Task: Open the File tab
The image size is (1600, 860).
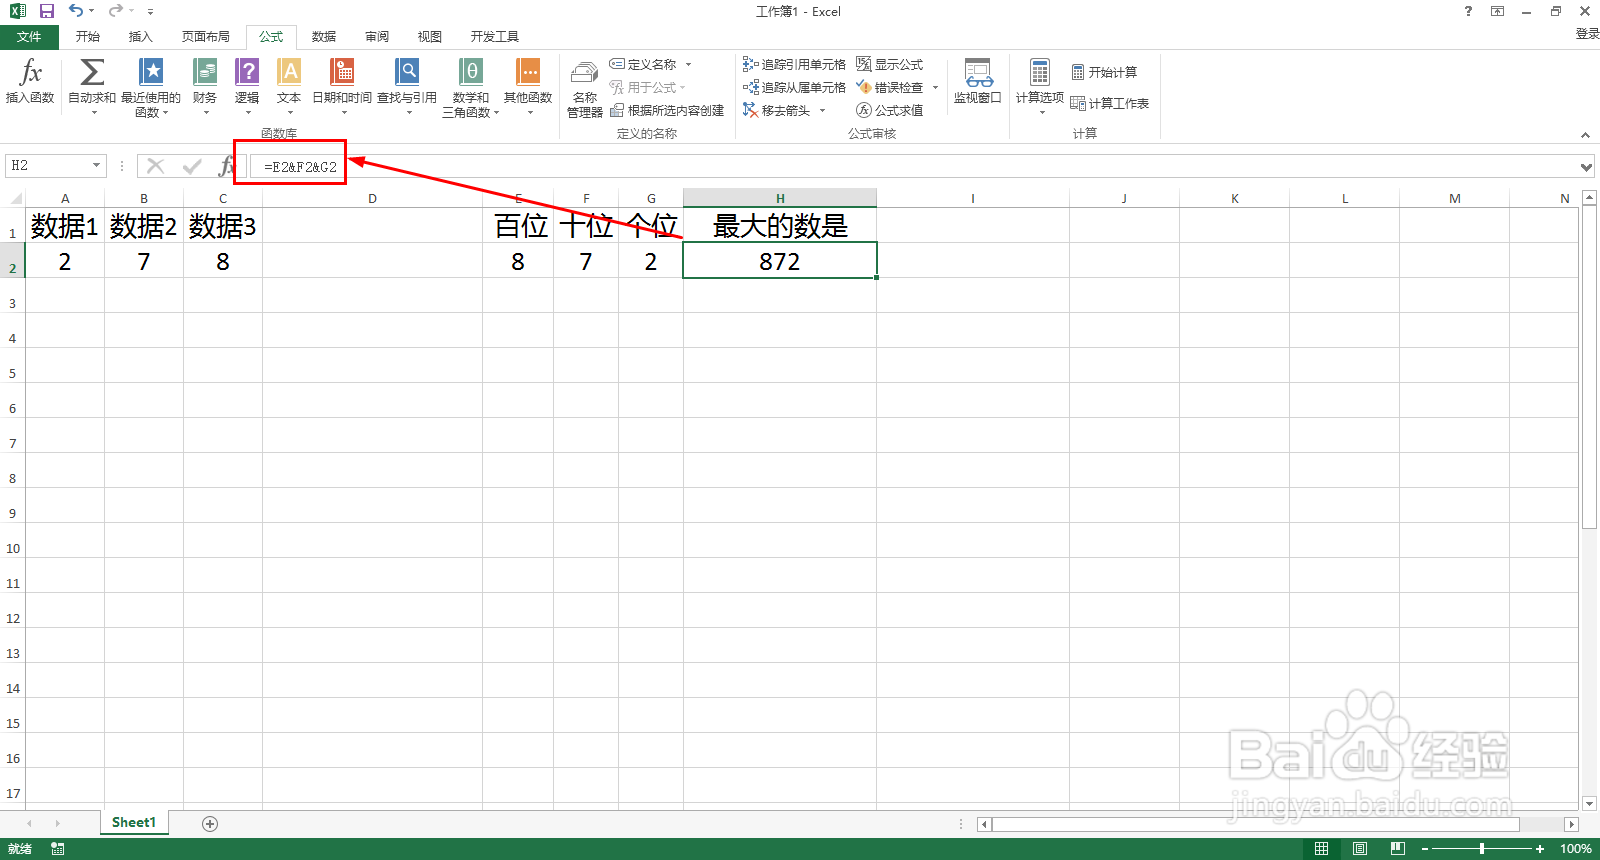Action: click(x=29, y=37)
